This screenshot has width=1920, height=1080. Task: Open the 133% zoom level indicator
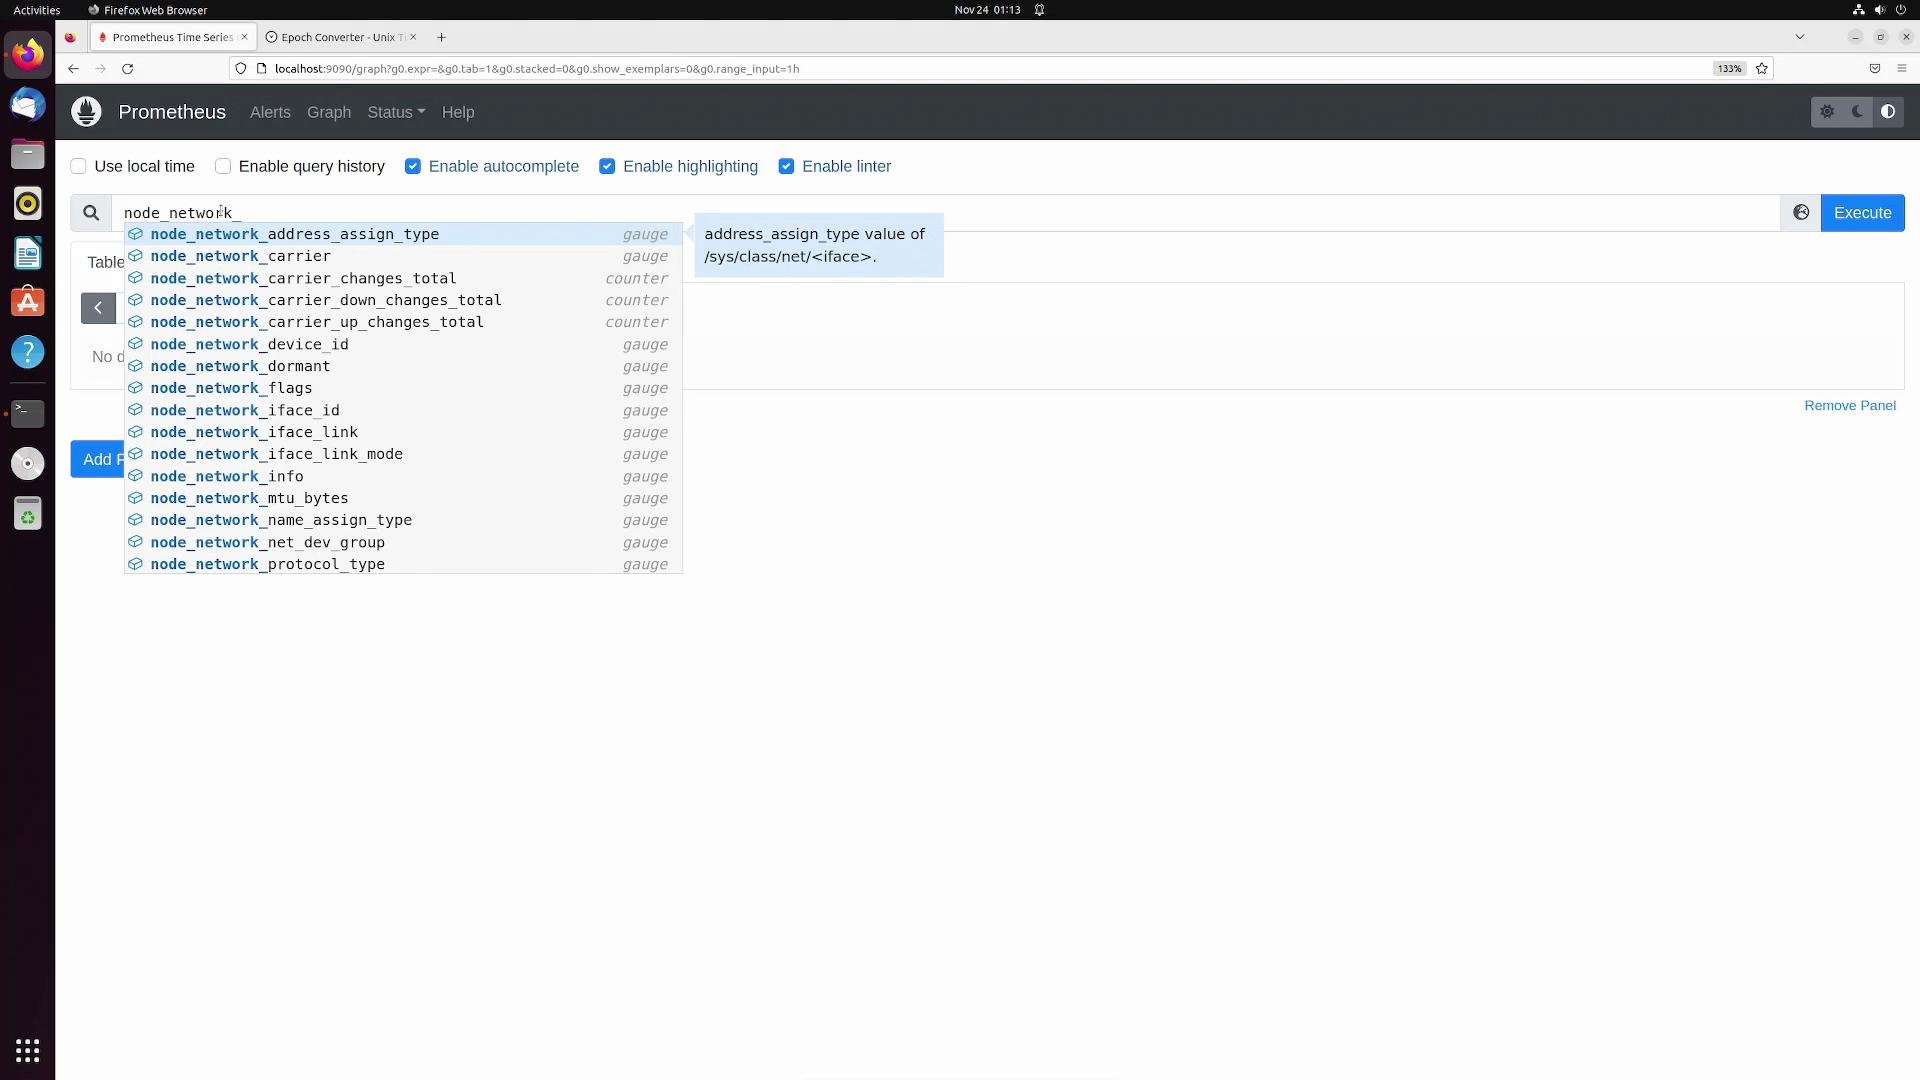click(x=1729, y=69)
